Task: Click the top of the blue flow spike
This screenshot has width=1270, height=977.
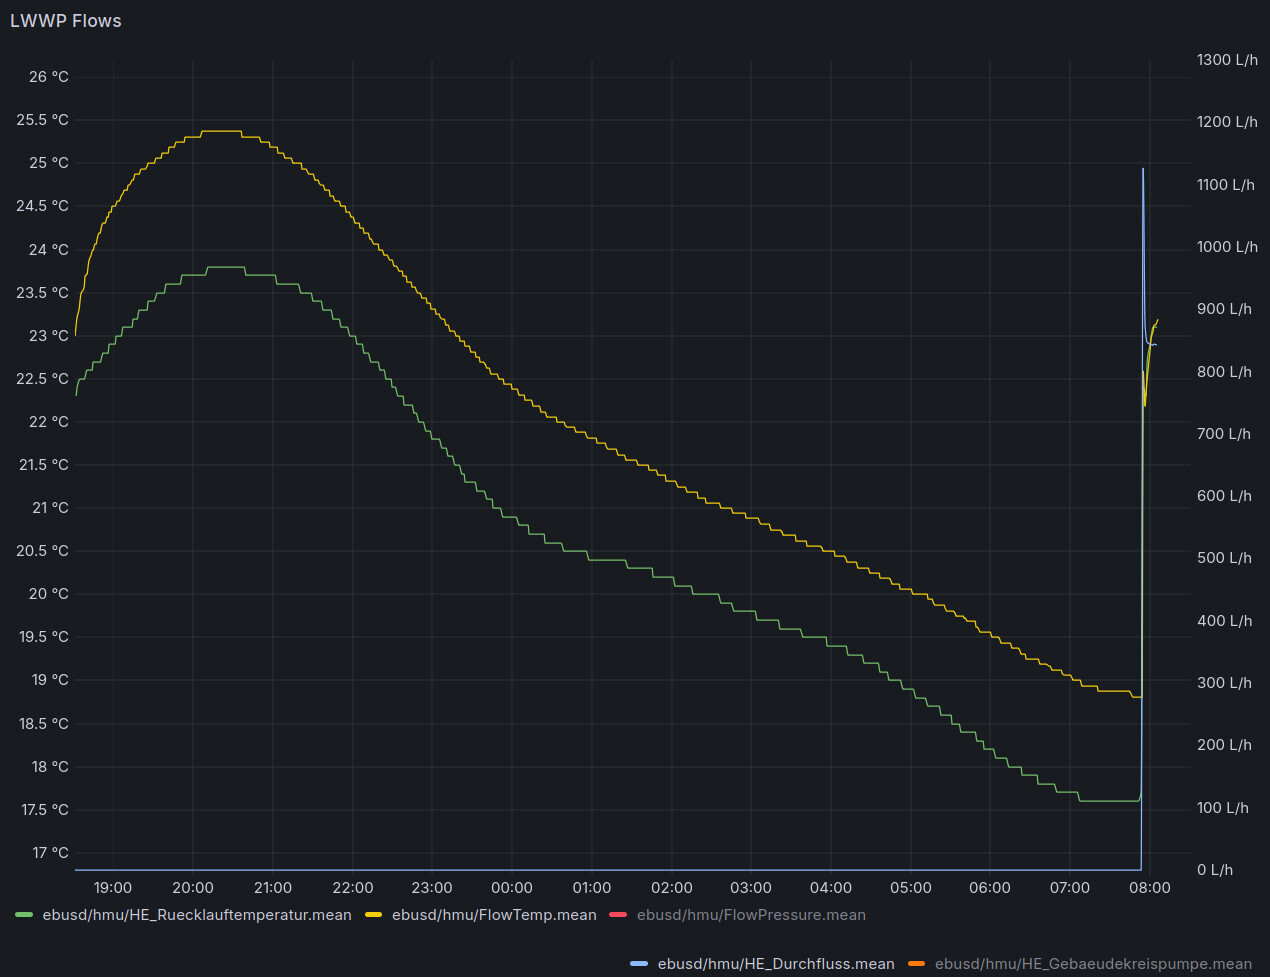Action: [x=1143, y=169]
